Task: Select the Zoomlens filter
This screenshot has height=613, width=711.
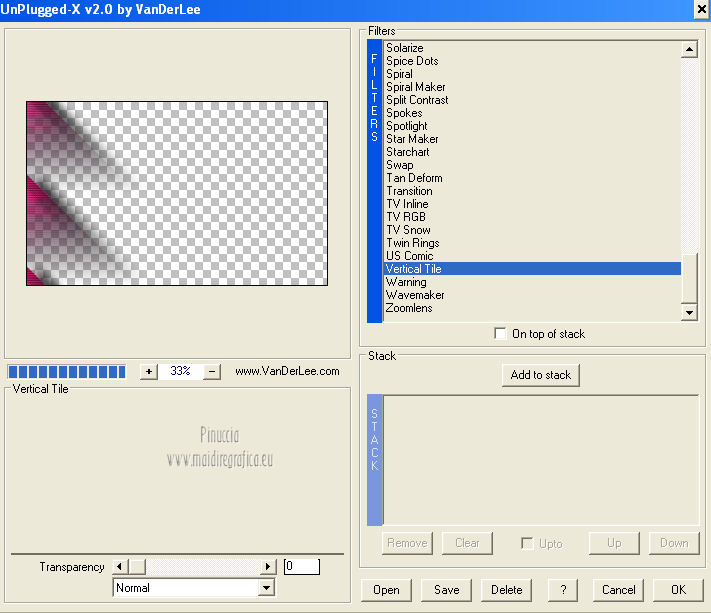Action: [x=532, y=308]
